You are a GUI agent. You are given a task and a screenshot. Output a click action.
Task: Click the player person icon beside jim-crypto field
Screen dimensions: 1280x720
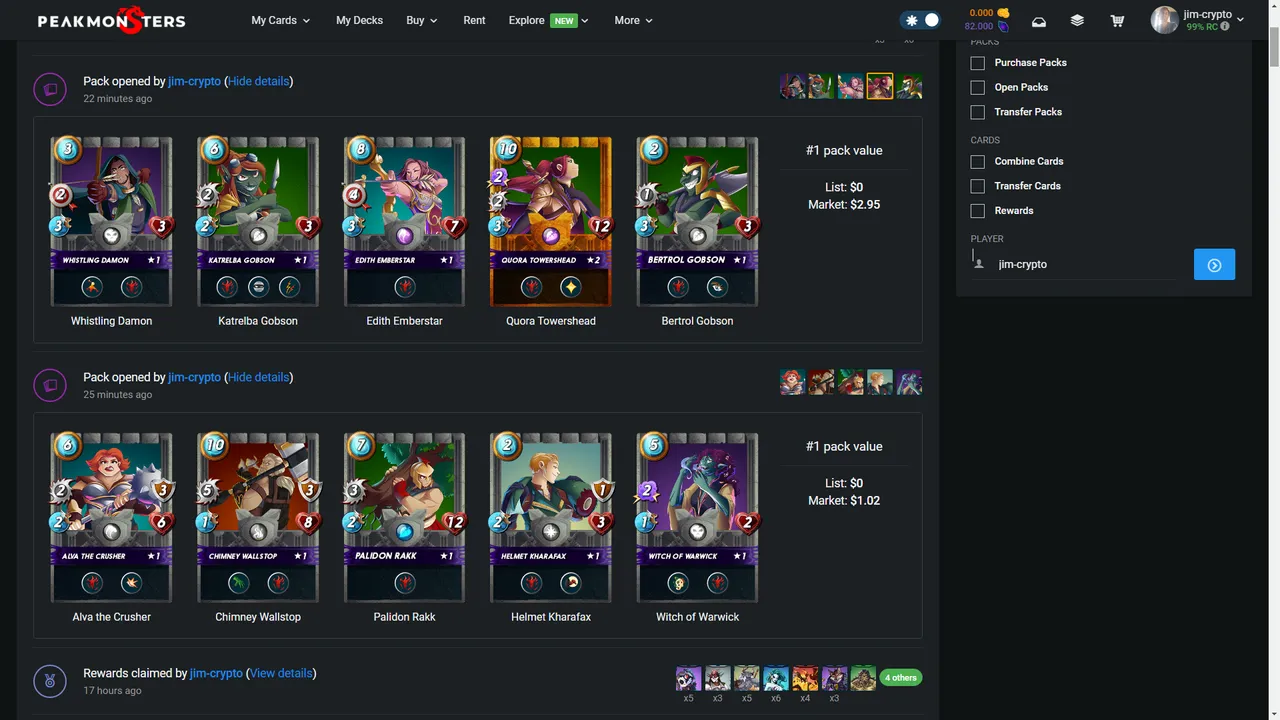[x=979, y=264]
